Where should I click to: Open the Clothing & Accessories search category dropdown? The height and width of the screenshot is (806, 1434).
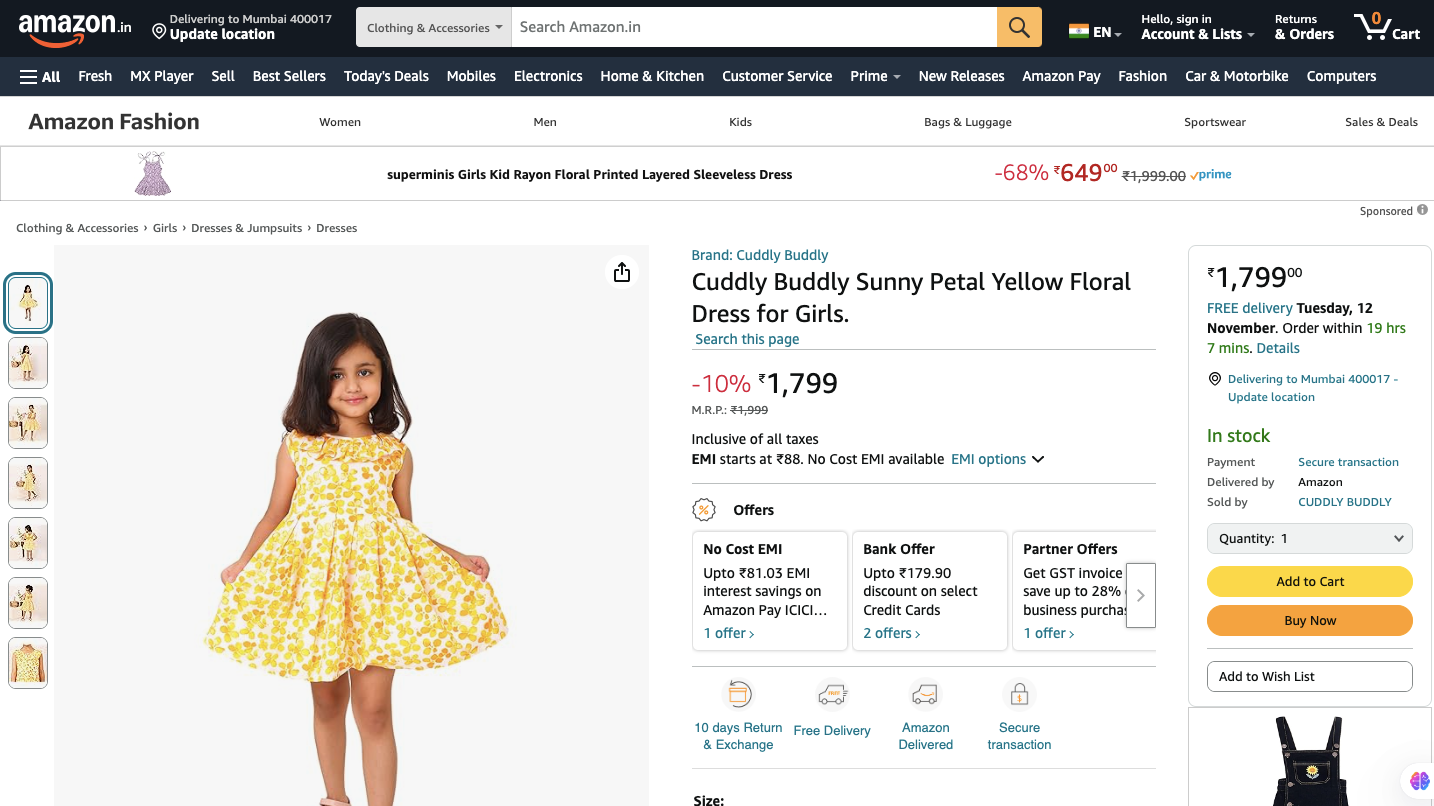coord(434,27)
